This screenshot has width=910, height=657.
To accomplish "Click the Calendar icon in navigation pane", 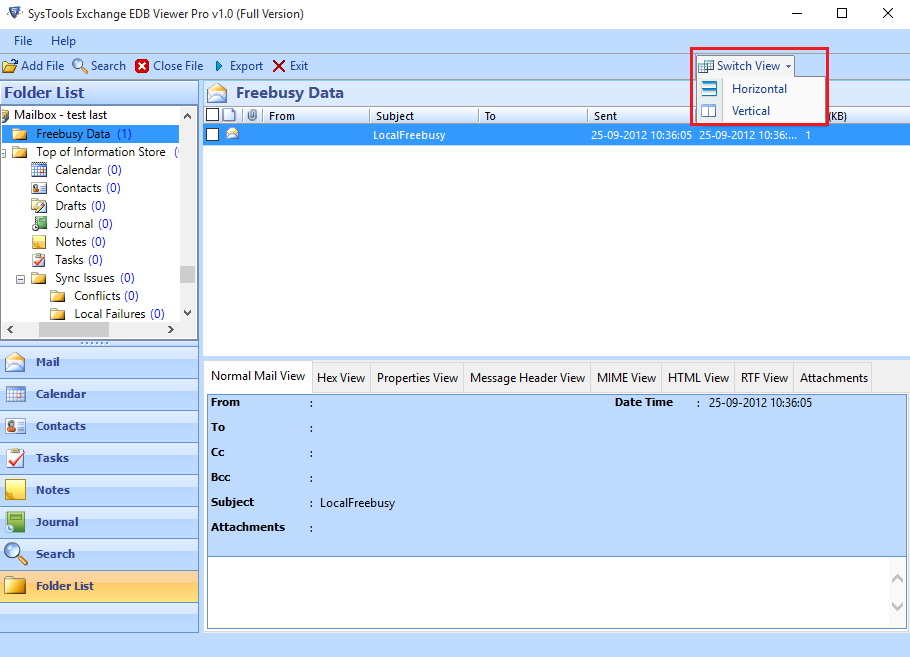I will (x=16, y=394).
